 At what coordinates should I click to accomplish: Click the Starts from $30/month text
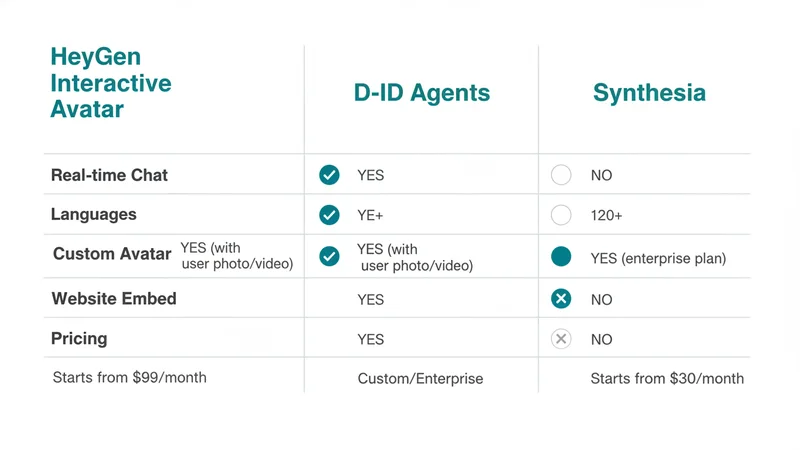pyautogui.click(x=667, y=379)
